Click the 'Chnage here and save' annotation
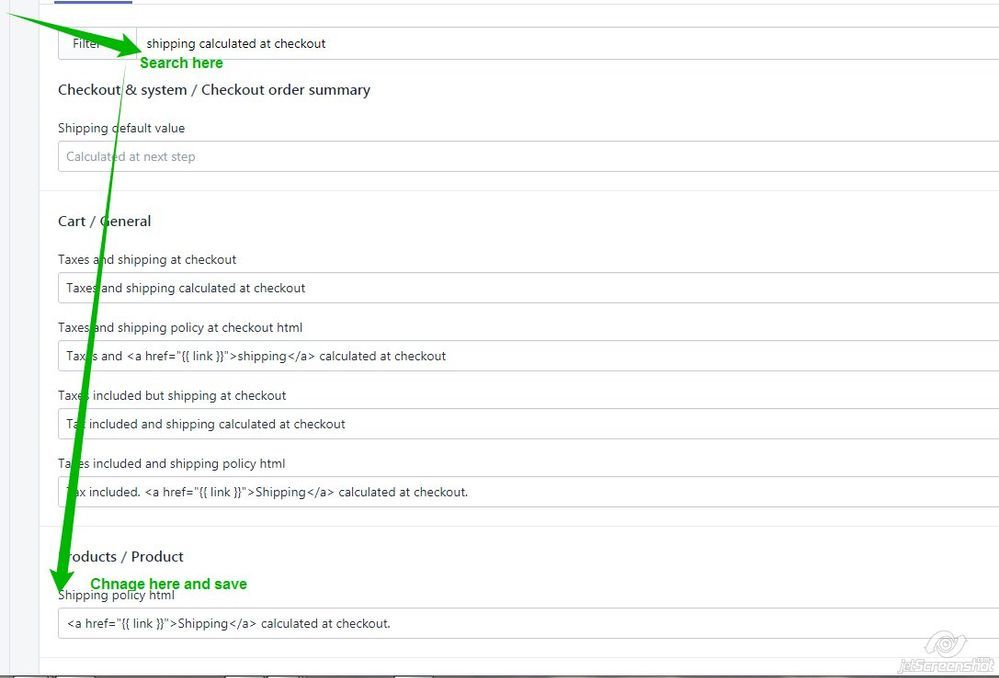 pos(168,584)
